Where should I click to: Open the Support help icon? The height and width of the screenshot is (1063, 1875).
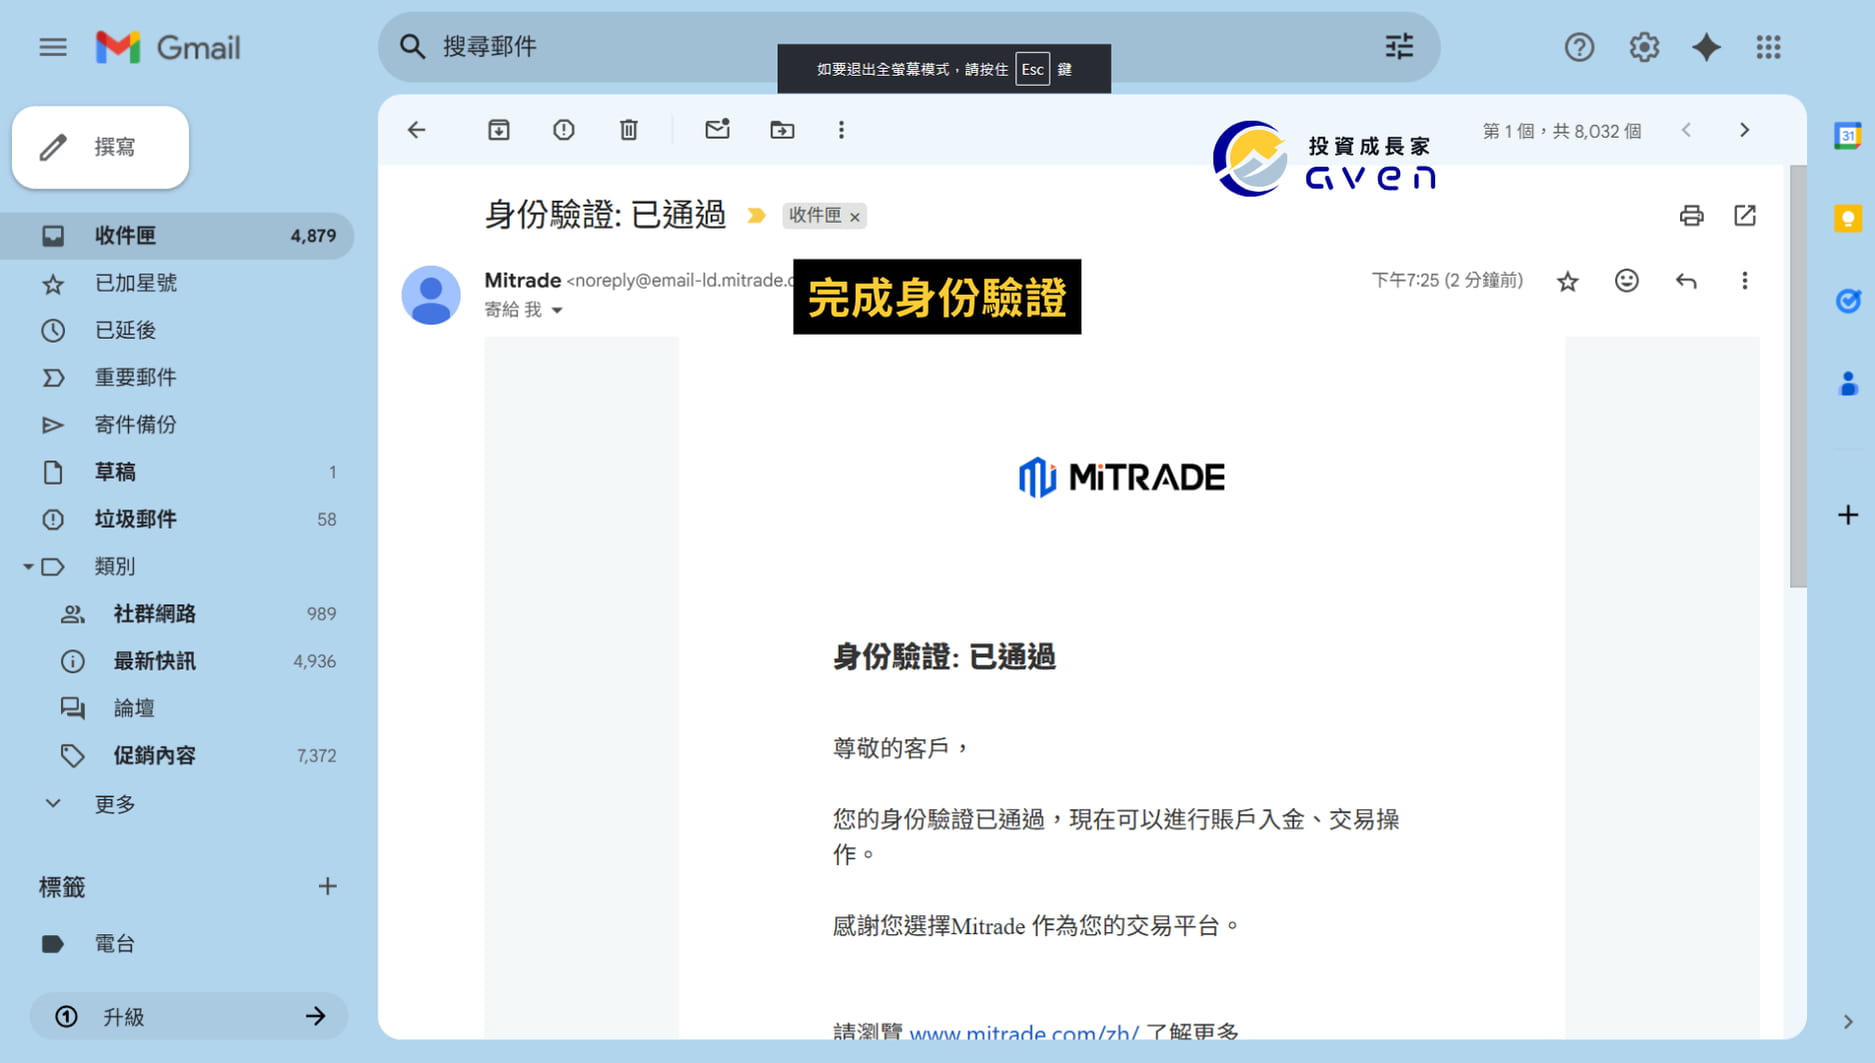click(x=1579, y=47)
